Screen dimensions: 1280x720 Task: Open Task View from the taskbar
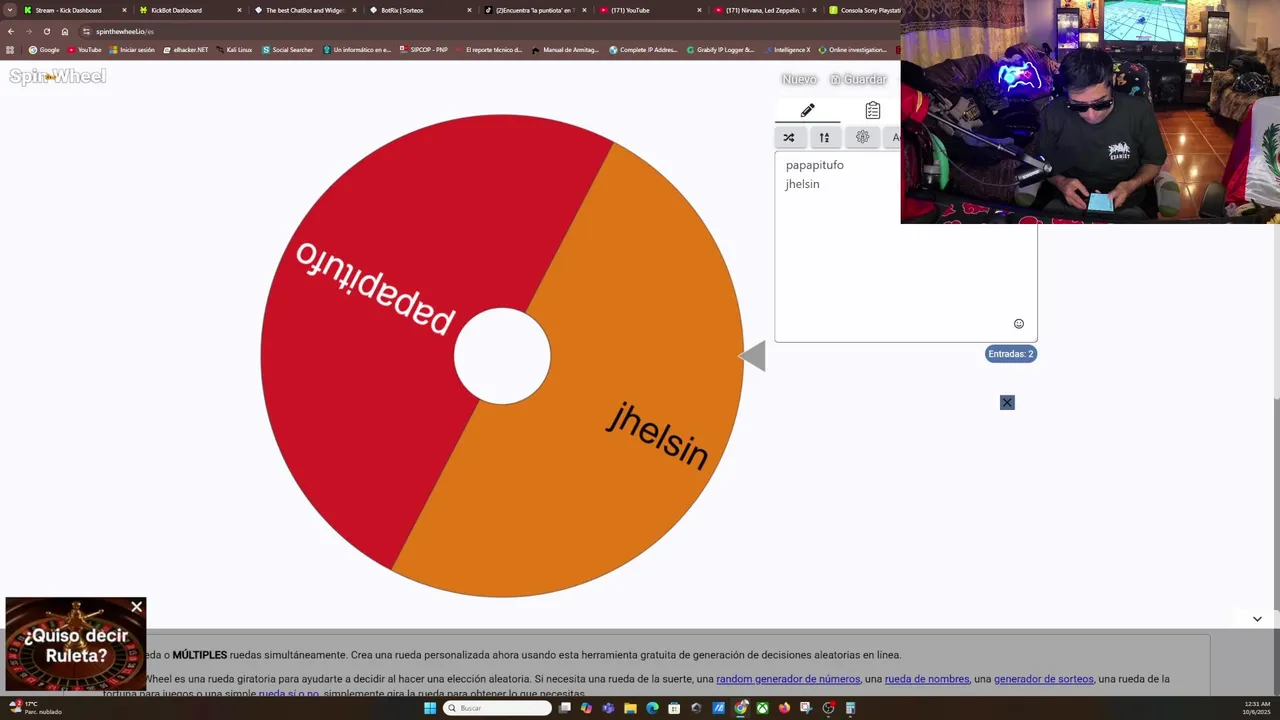tap(564, 708)
